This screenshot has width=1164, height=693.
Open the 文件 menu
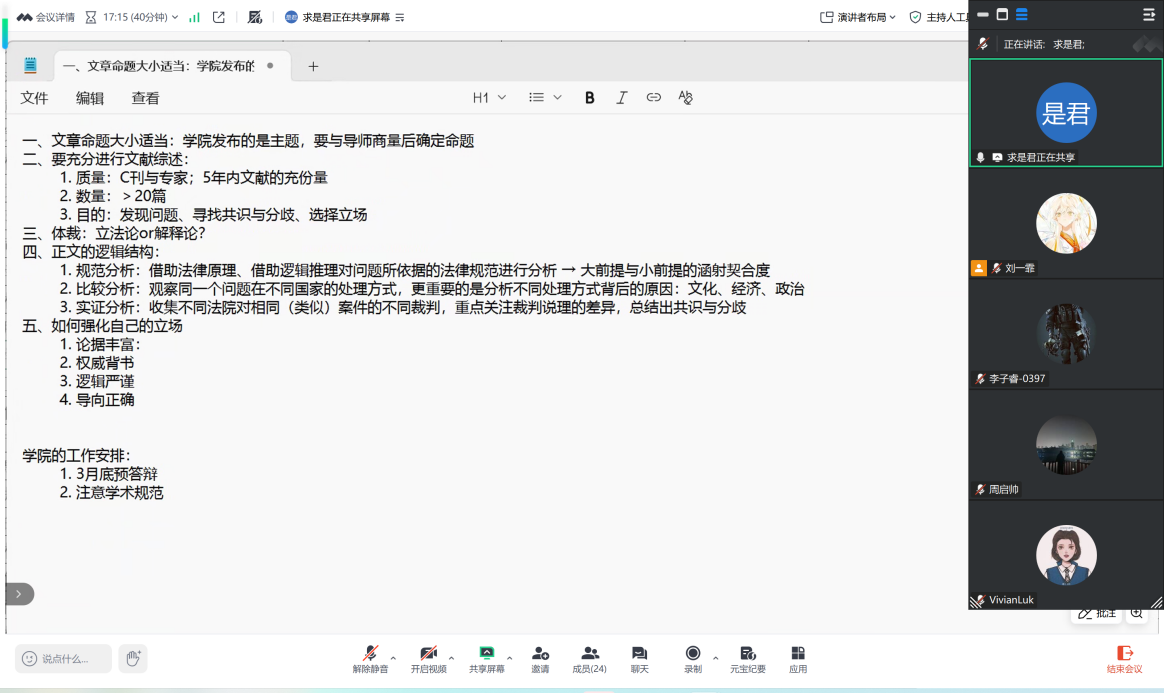34,98
